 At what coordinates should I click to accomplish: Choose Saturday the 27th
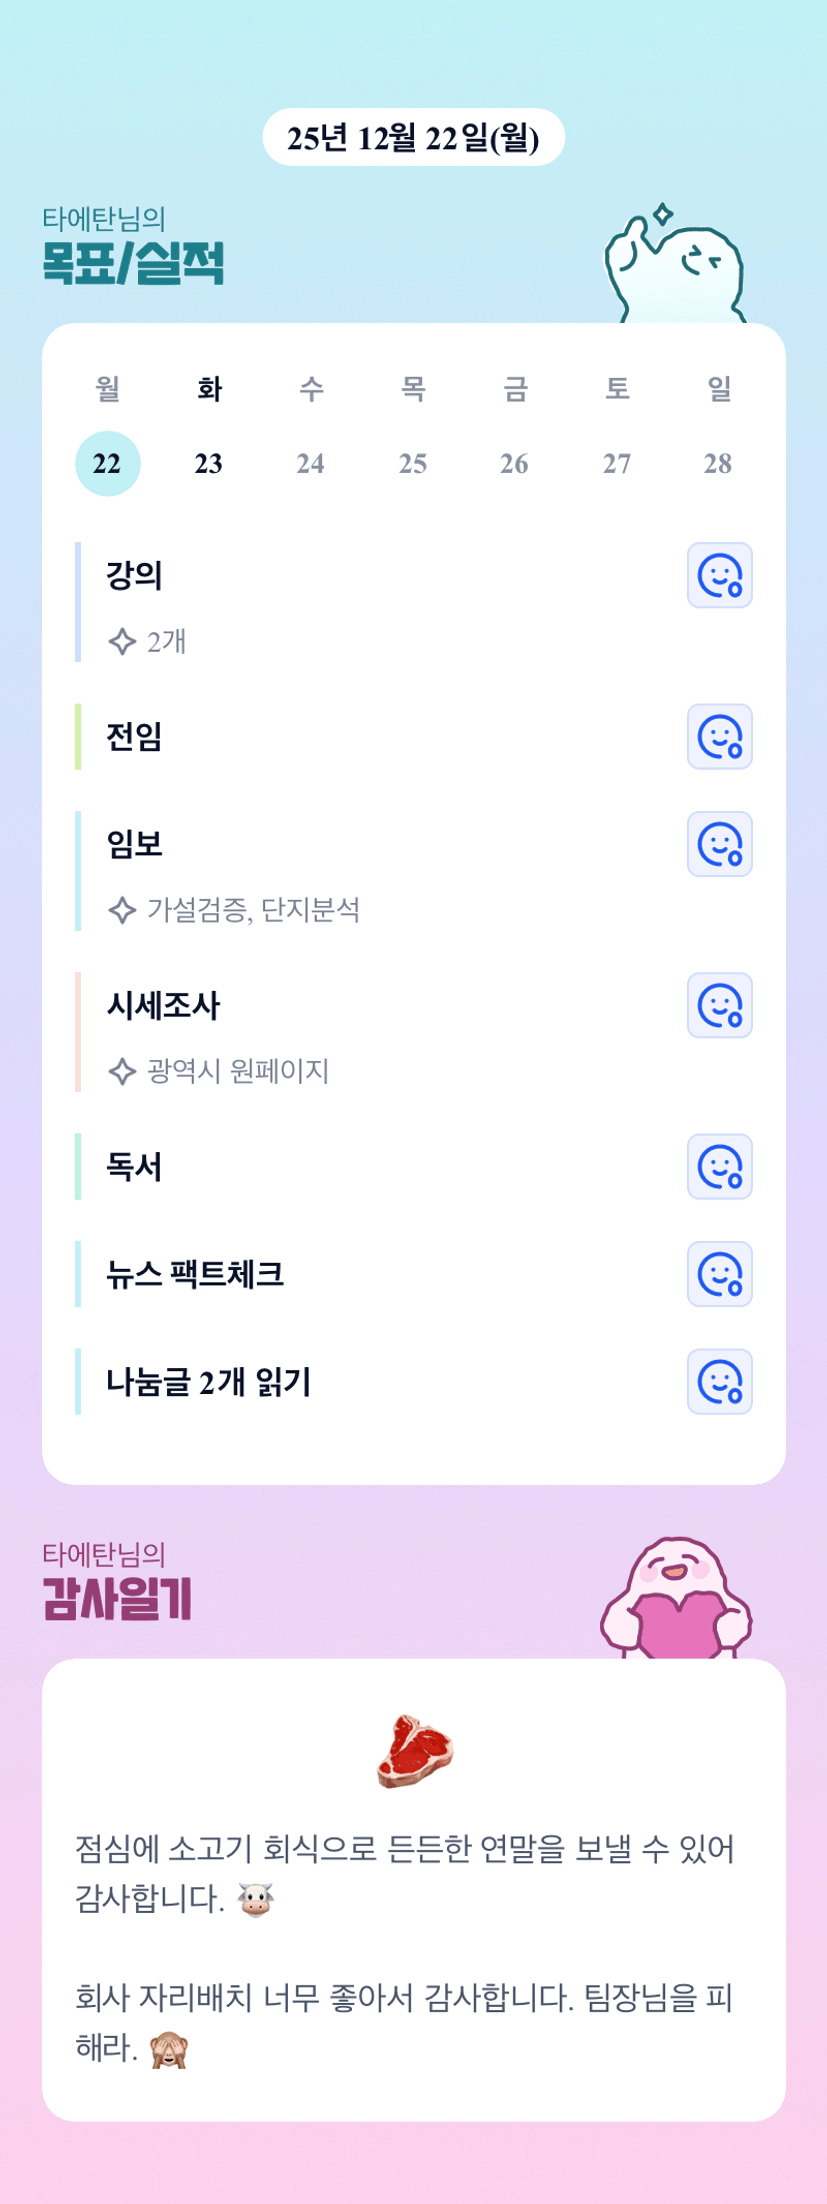tap(616, 464)
